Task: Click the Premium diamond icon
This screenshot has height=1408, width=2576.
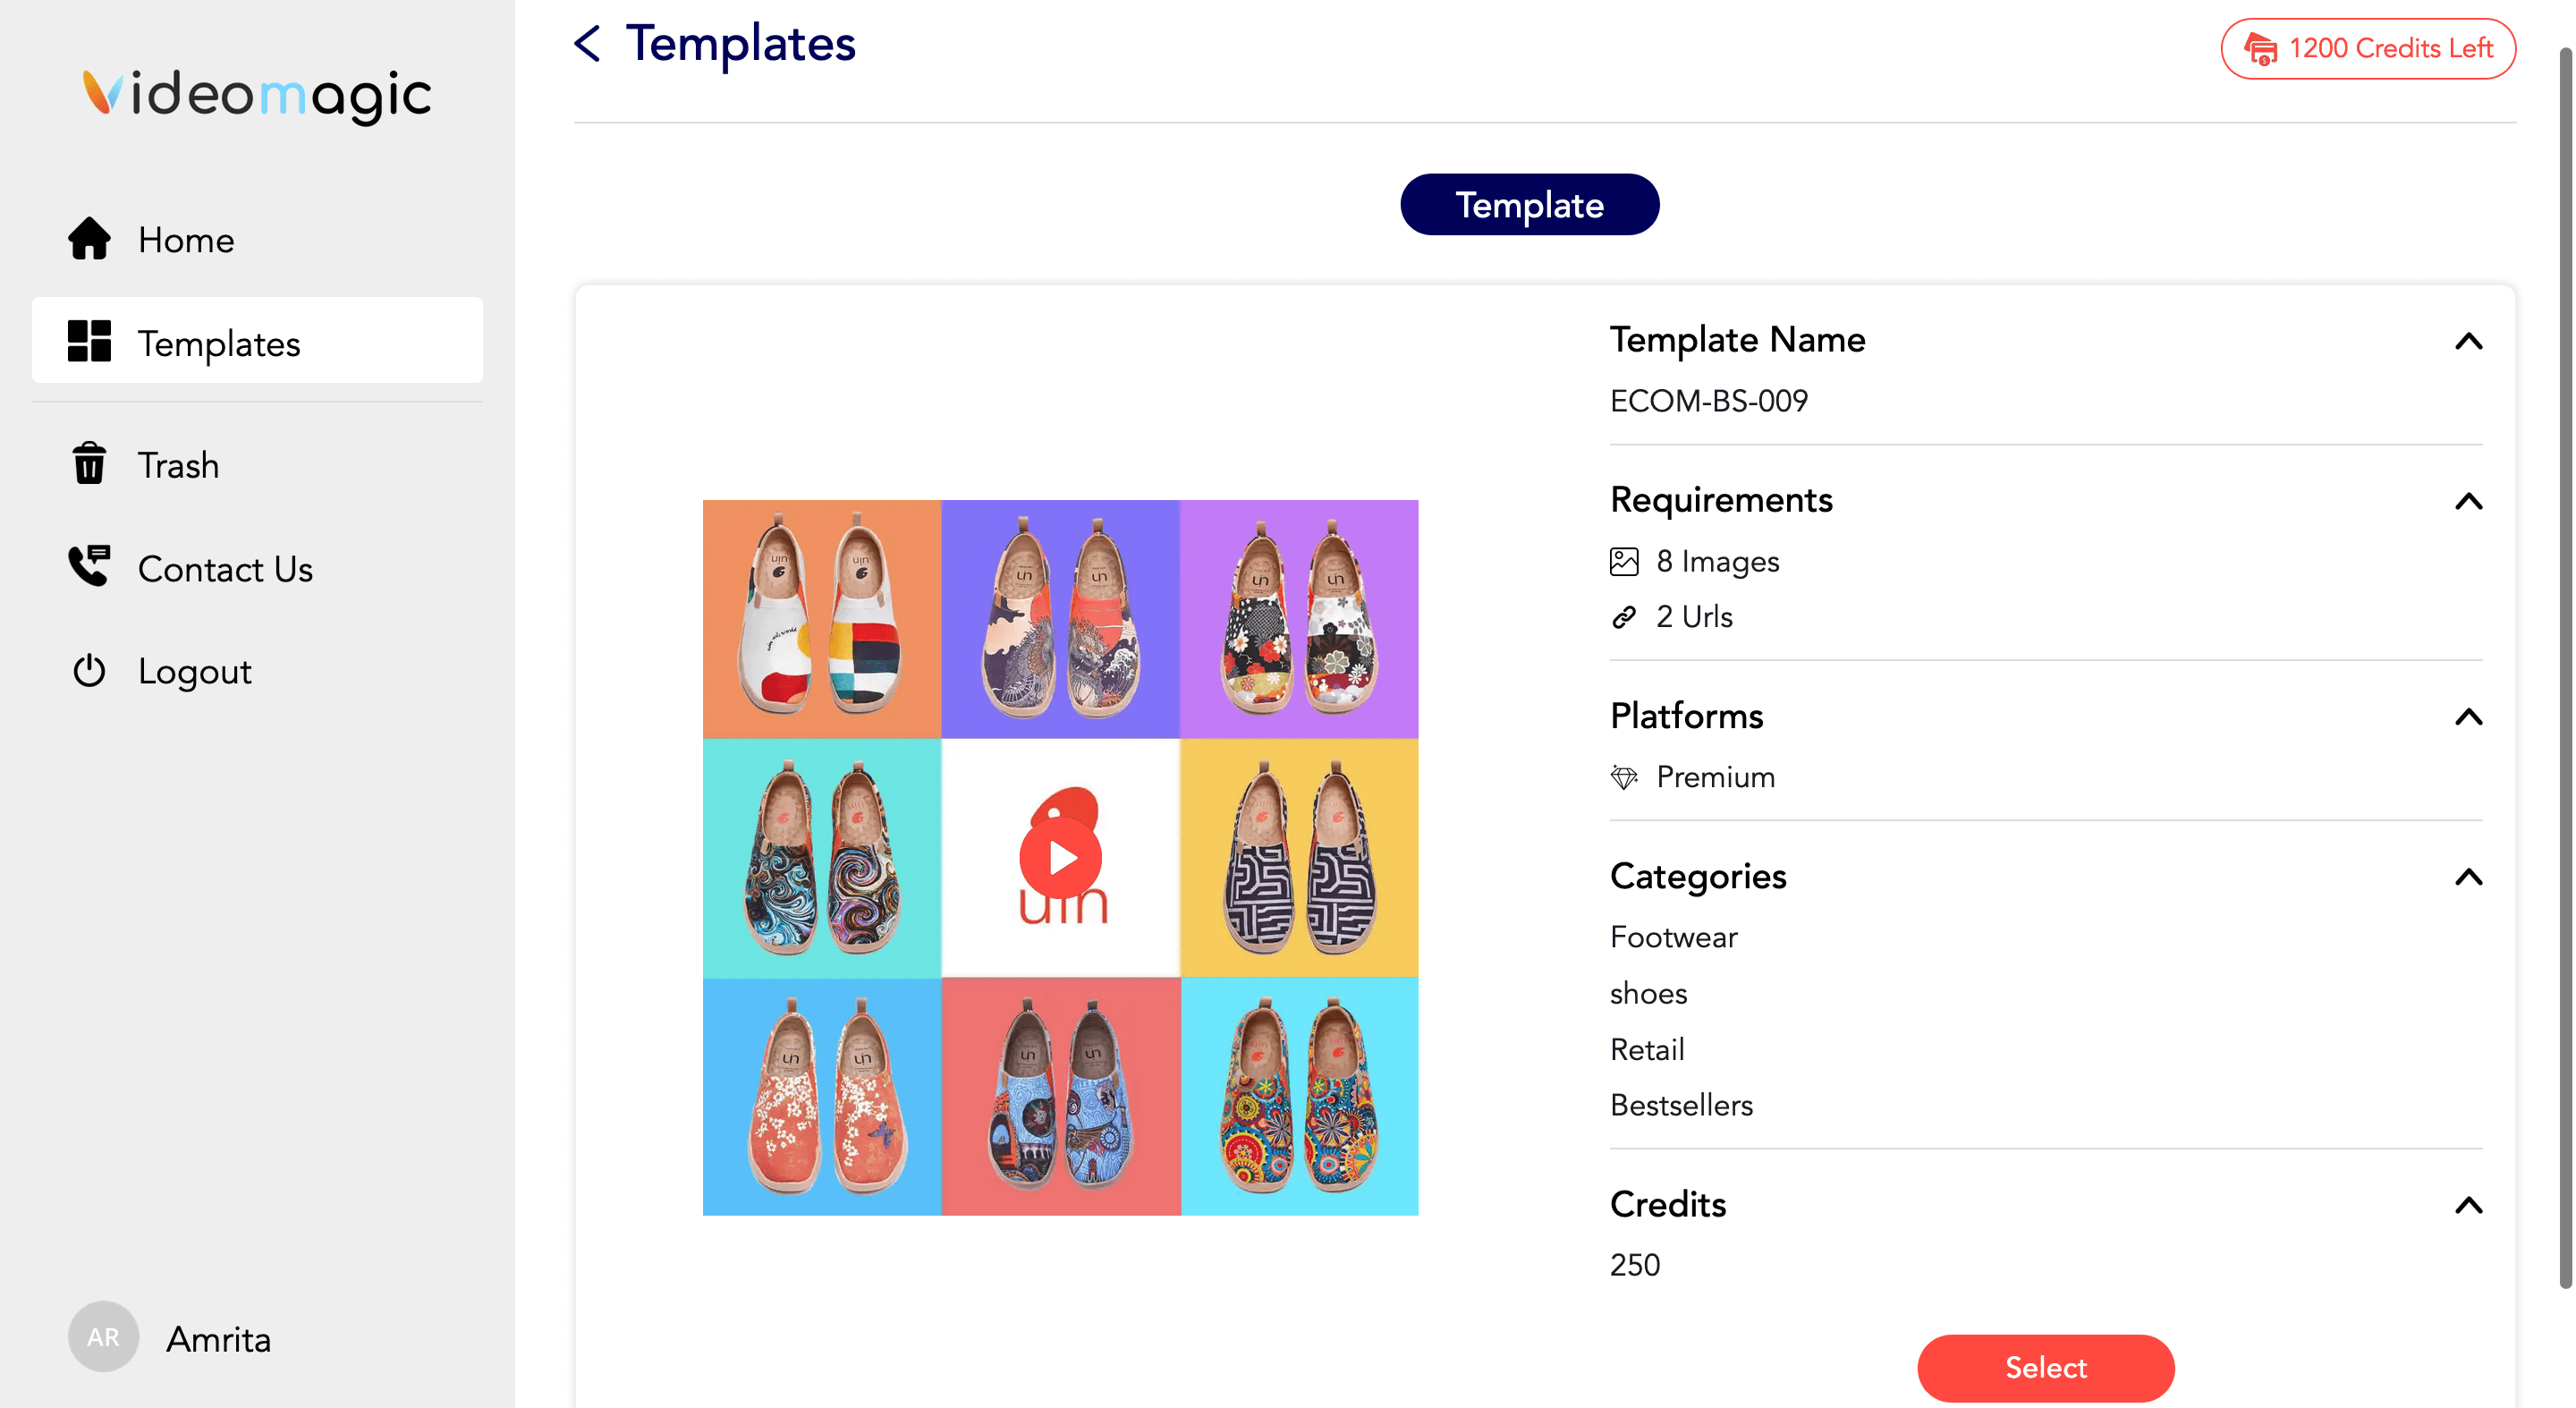Action: tap(1624, 777)
